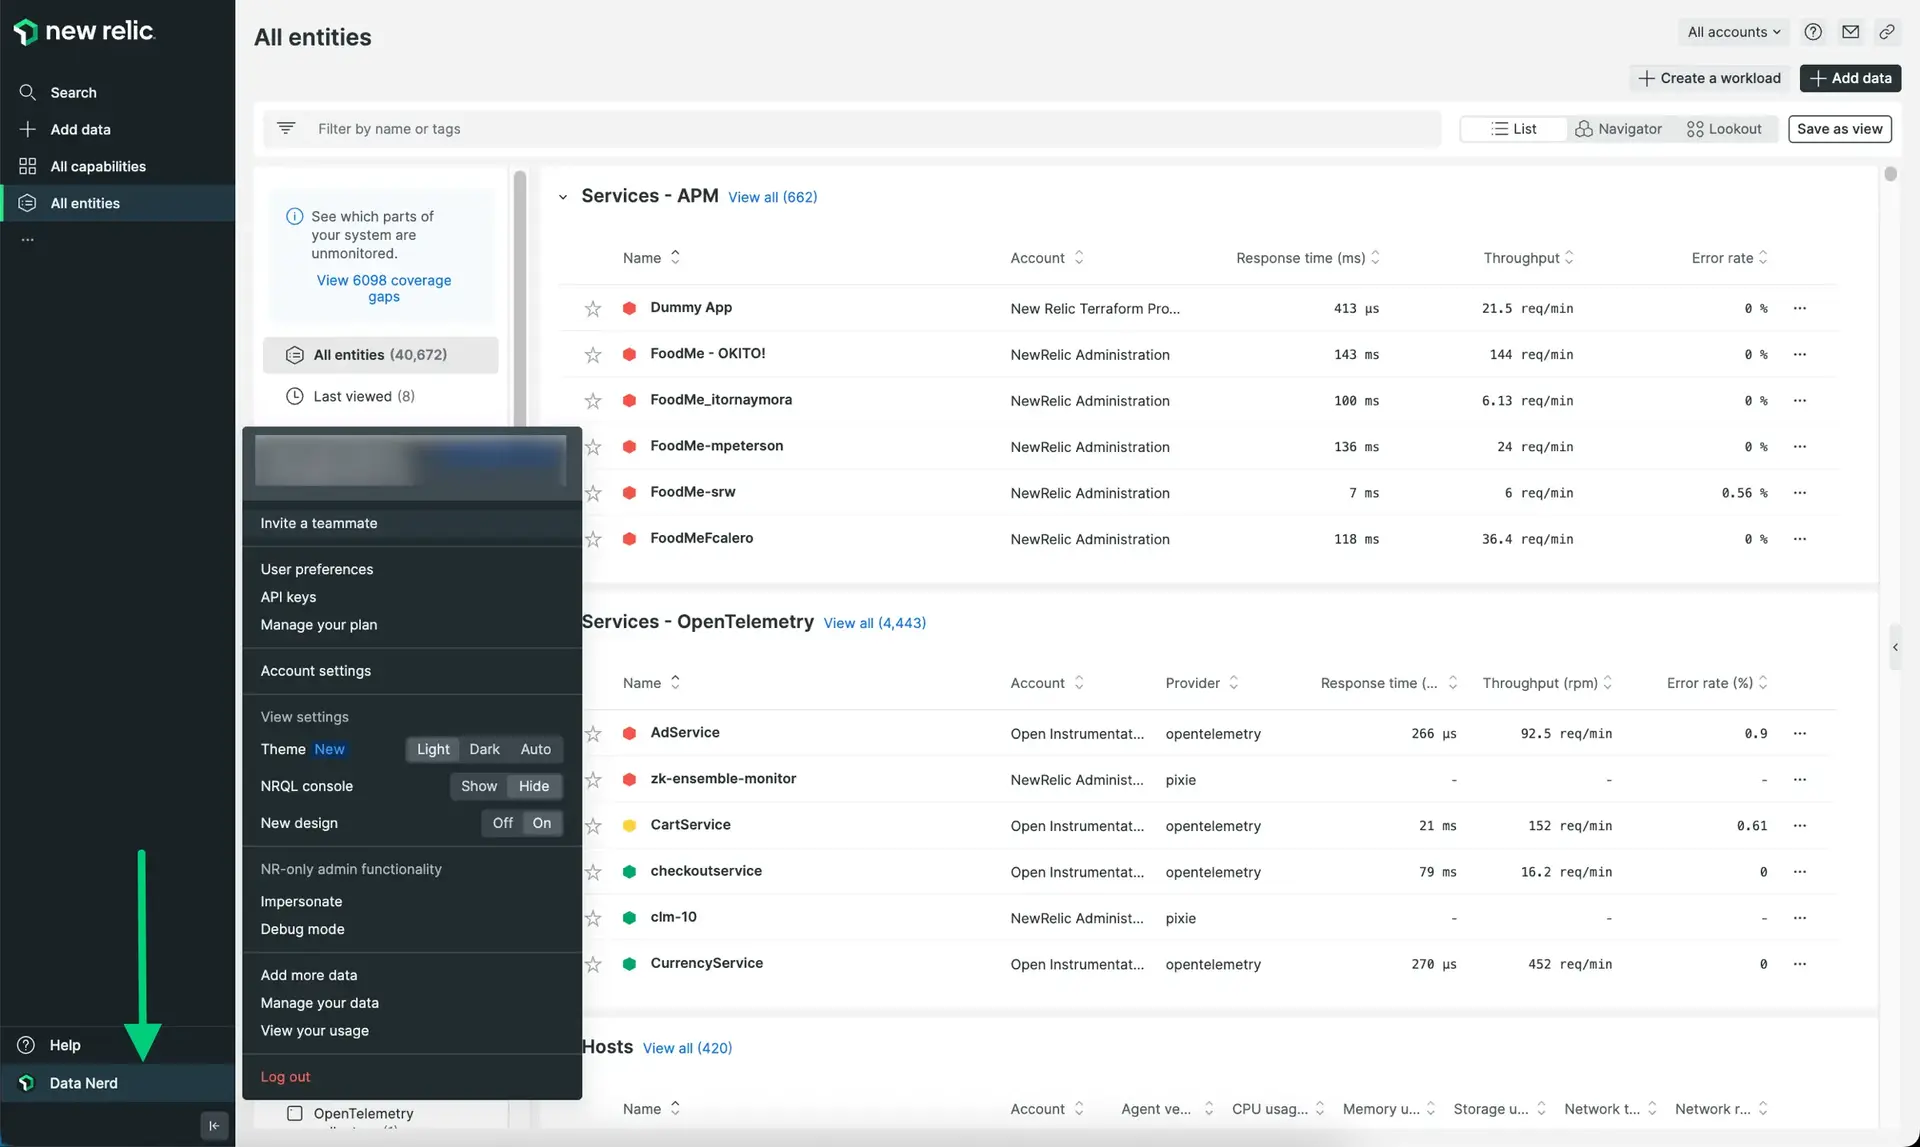1920x1147 pixels.
Task: Favorite Dummy App with its star icon
Action: 593,309
